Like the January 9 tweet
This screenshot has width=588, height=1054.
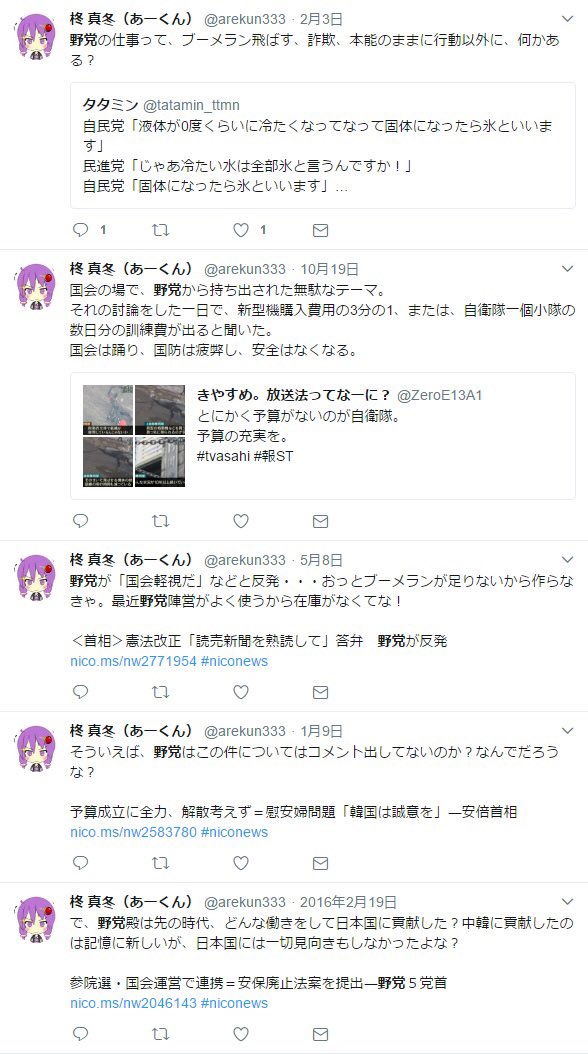click(x=241, y=863)
